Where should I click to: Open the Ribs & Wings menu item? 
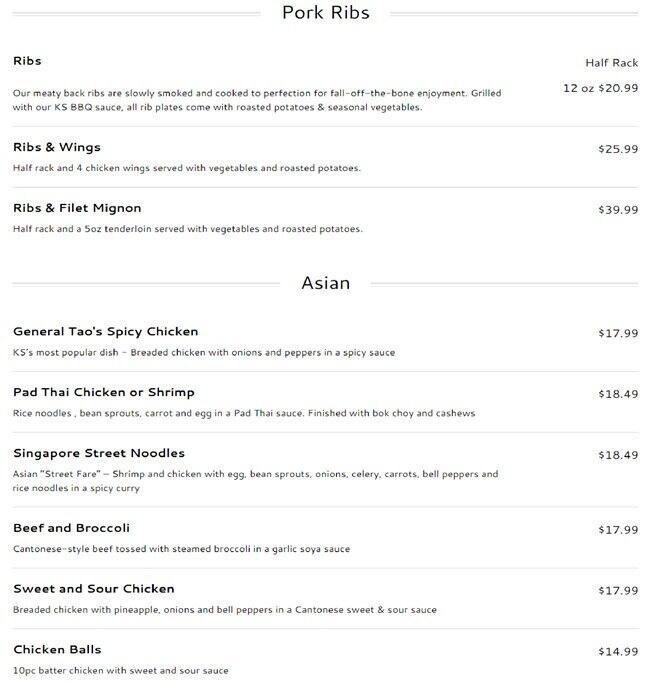pos(57,148)
